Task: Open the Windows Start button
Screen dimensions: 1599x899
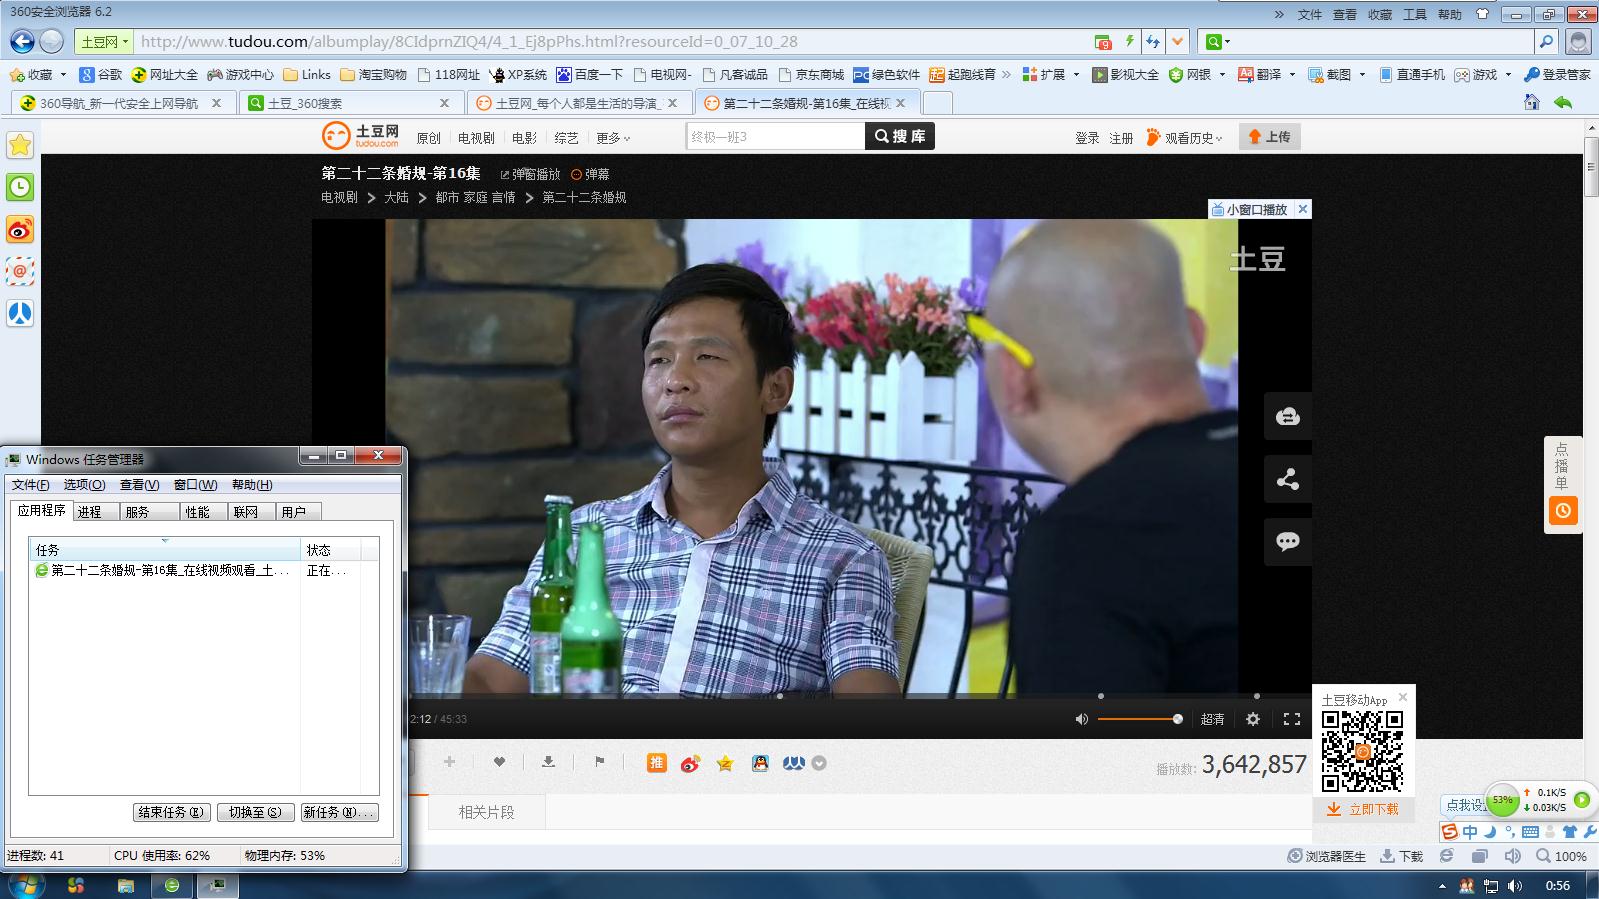Action: click(25, 885)
